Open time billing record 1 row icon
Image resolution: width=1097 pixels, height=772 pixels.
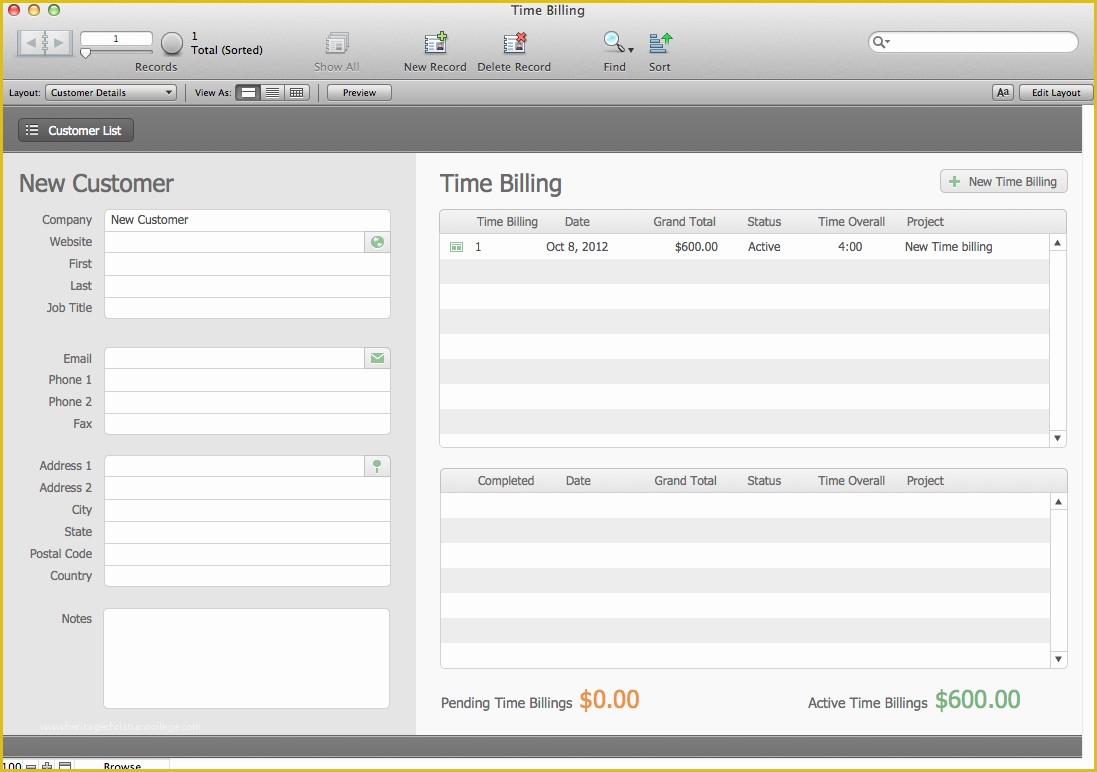456,247
